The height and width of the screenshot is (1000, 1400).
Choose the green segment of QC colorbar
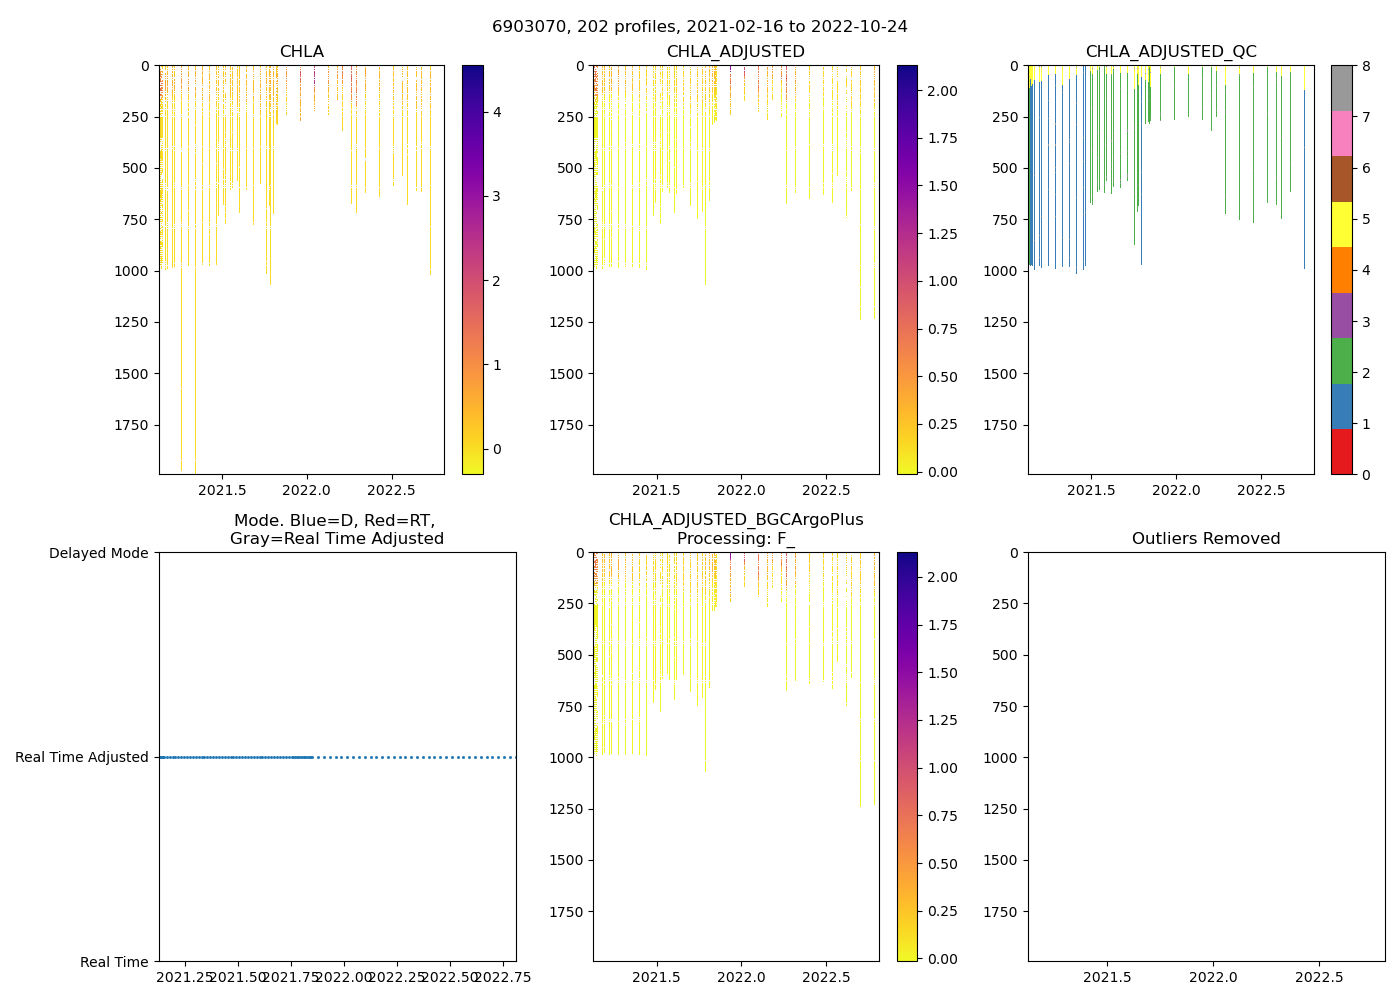[1341, 361]
